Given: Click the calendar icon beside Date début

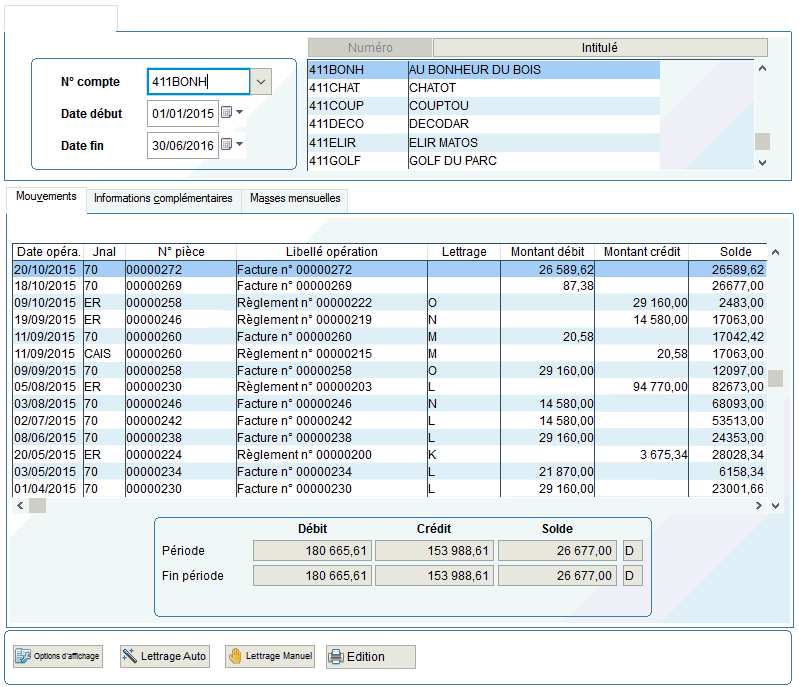Looking at the screenshot, I should (226, 113).
